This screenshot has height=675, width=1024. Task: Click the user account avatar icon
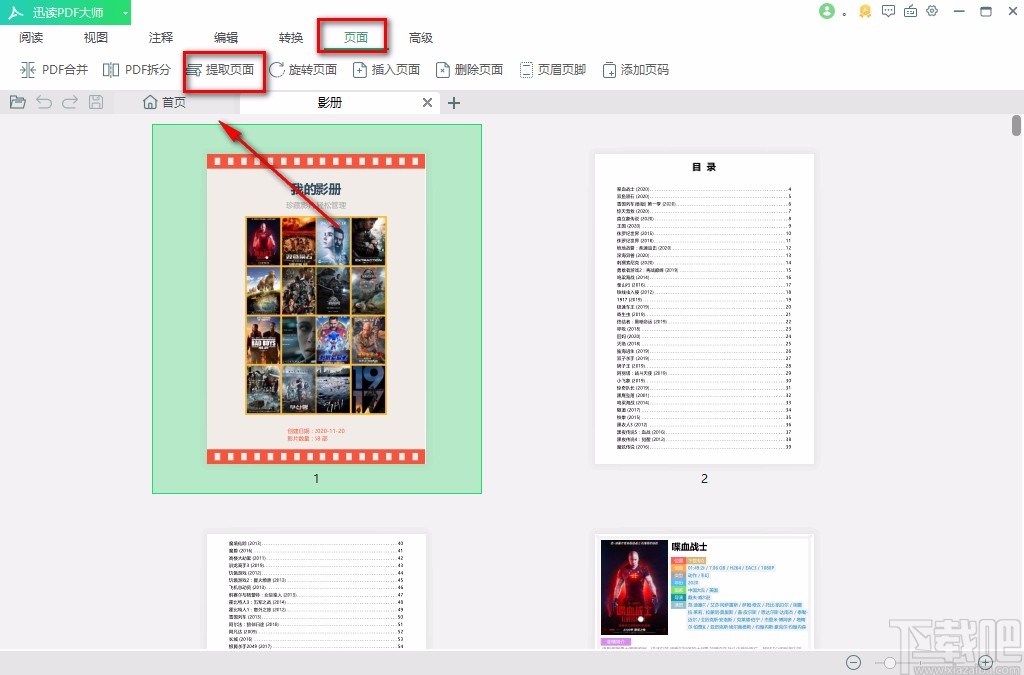827,11
